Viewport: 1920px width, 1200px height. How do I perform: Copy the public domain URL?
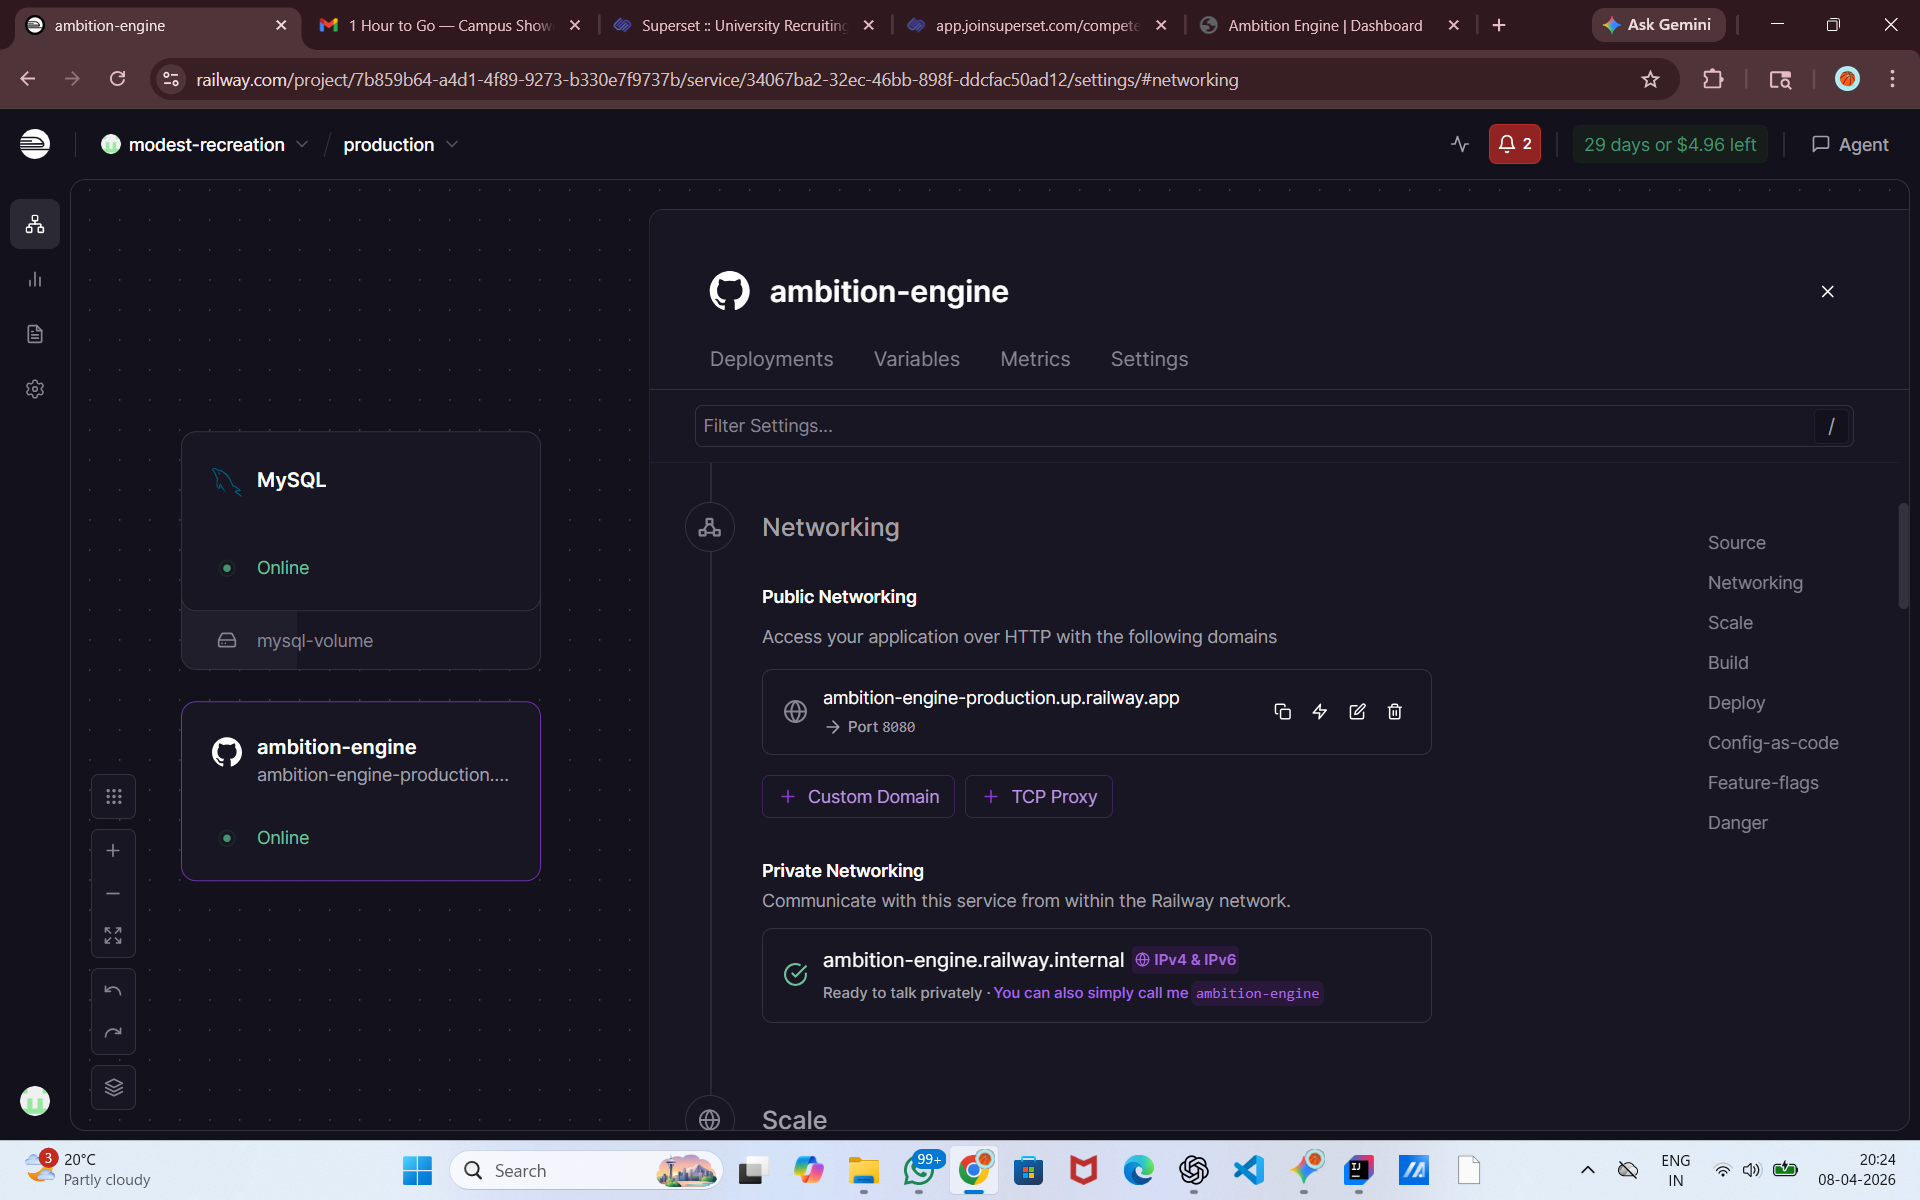click(x=1282, y=711)
